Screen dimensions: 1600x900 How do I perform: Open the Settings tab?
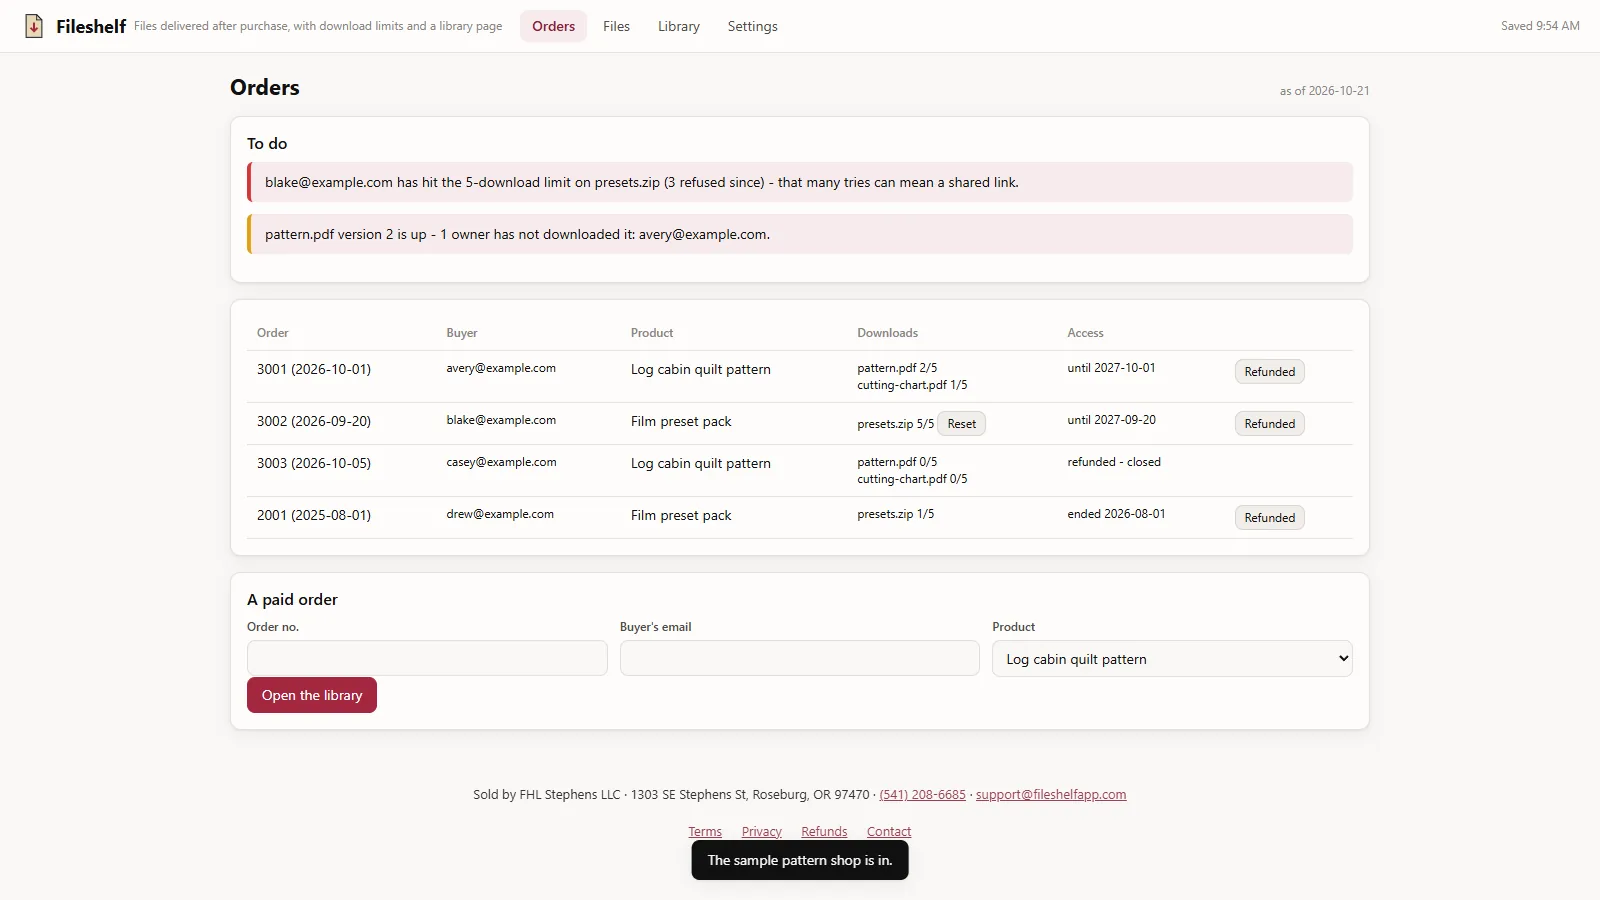click(752, 26)
